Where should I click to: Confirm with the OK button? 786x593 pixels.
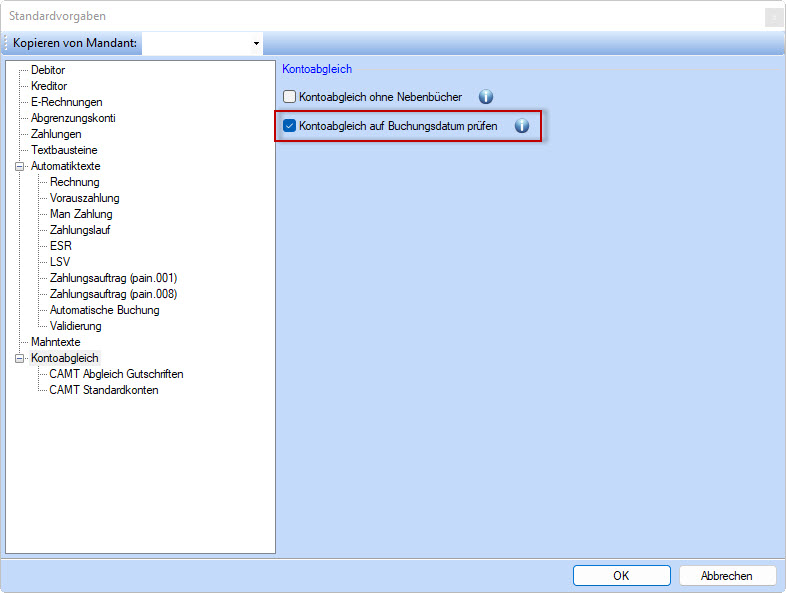(622, 575)
